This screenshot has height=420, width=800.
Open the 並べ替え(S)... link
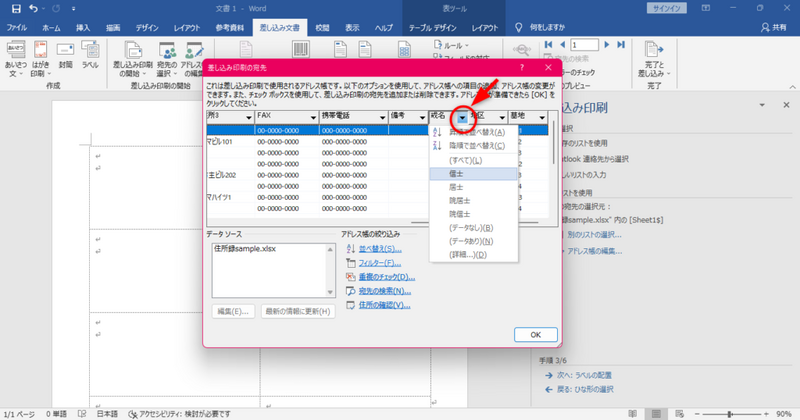tap(380, 249)
